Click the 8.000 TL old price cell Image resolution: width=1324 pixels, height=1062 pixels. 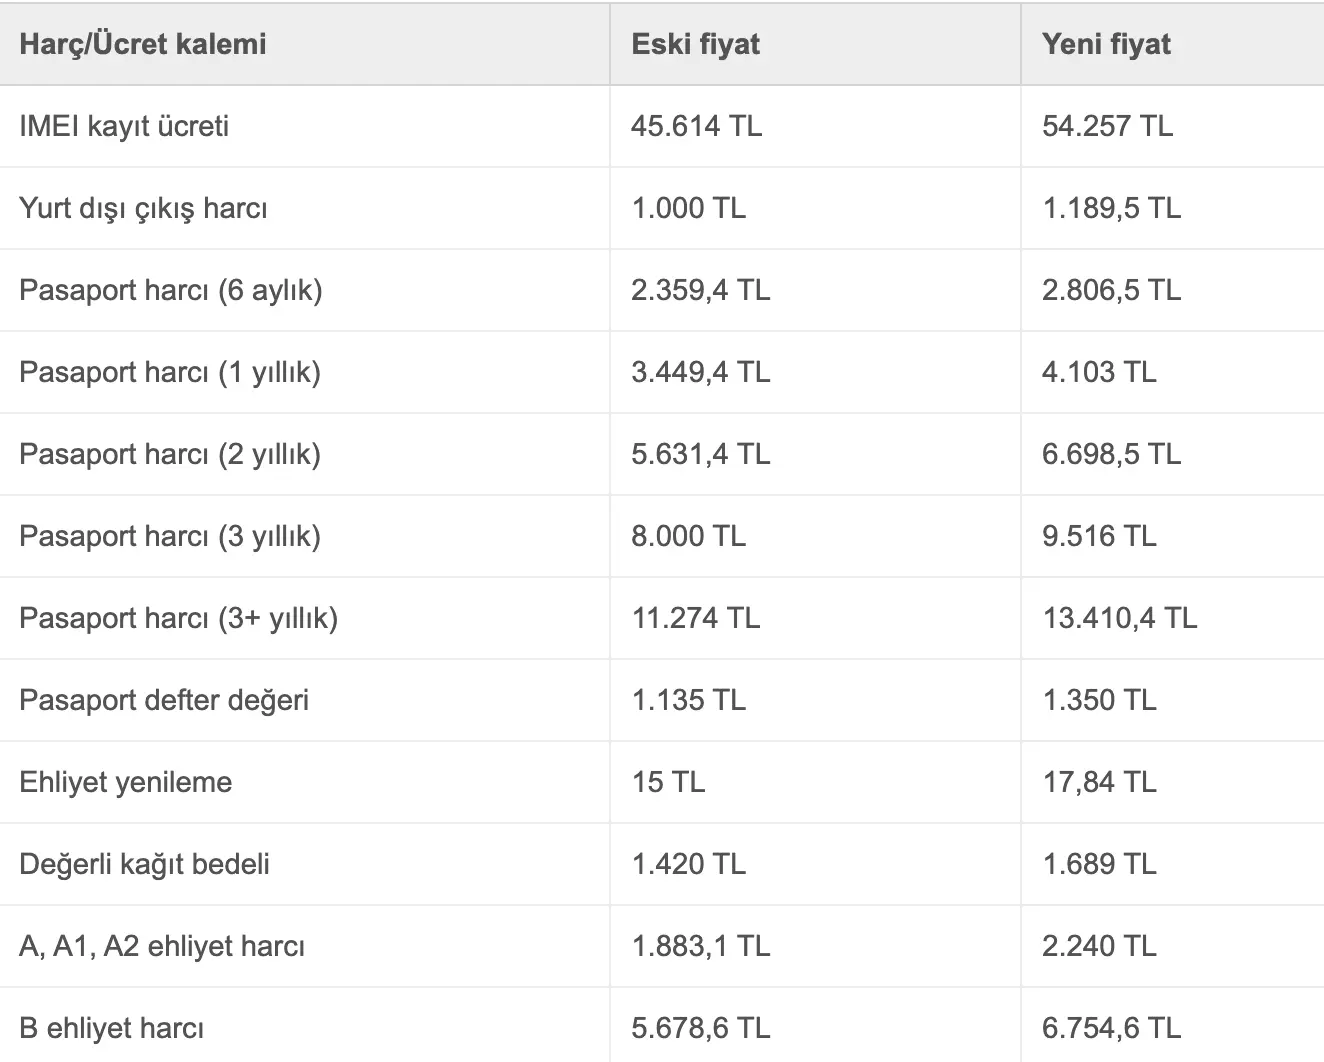pos(688,536)
